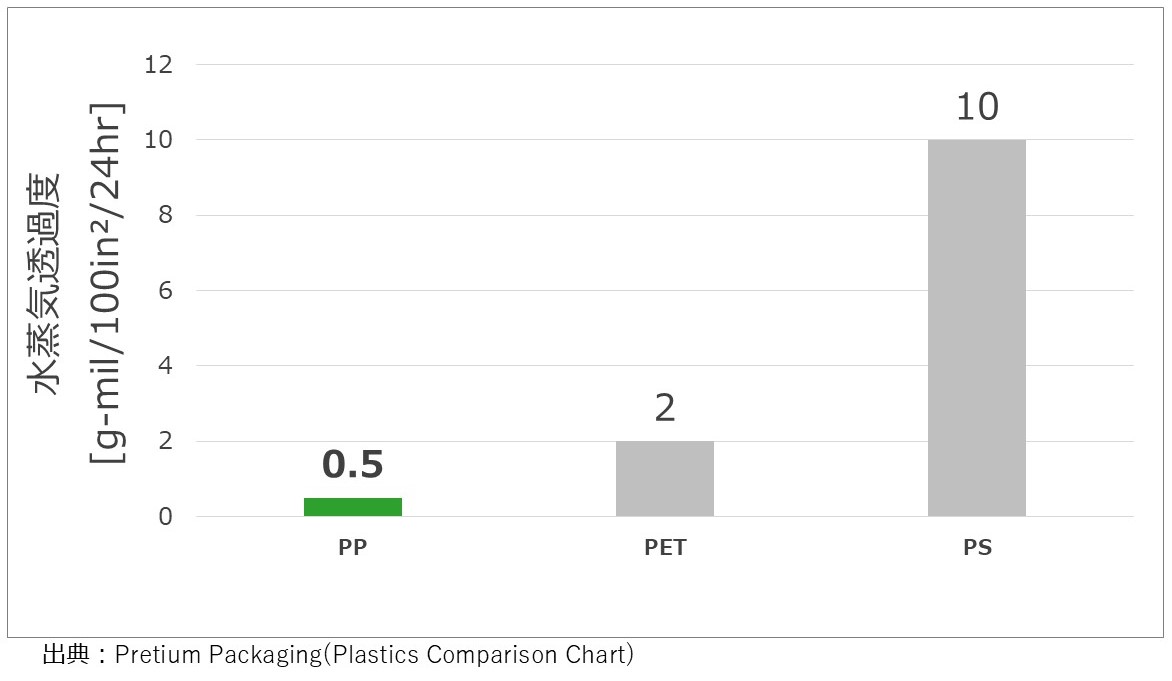Select the y-axis tick label 2

point(165,441)
